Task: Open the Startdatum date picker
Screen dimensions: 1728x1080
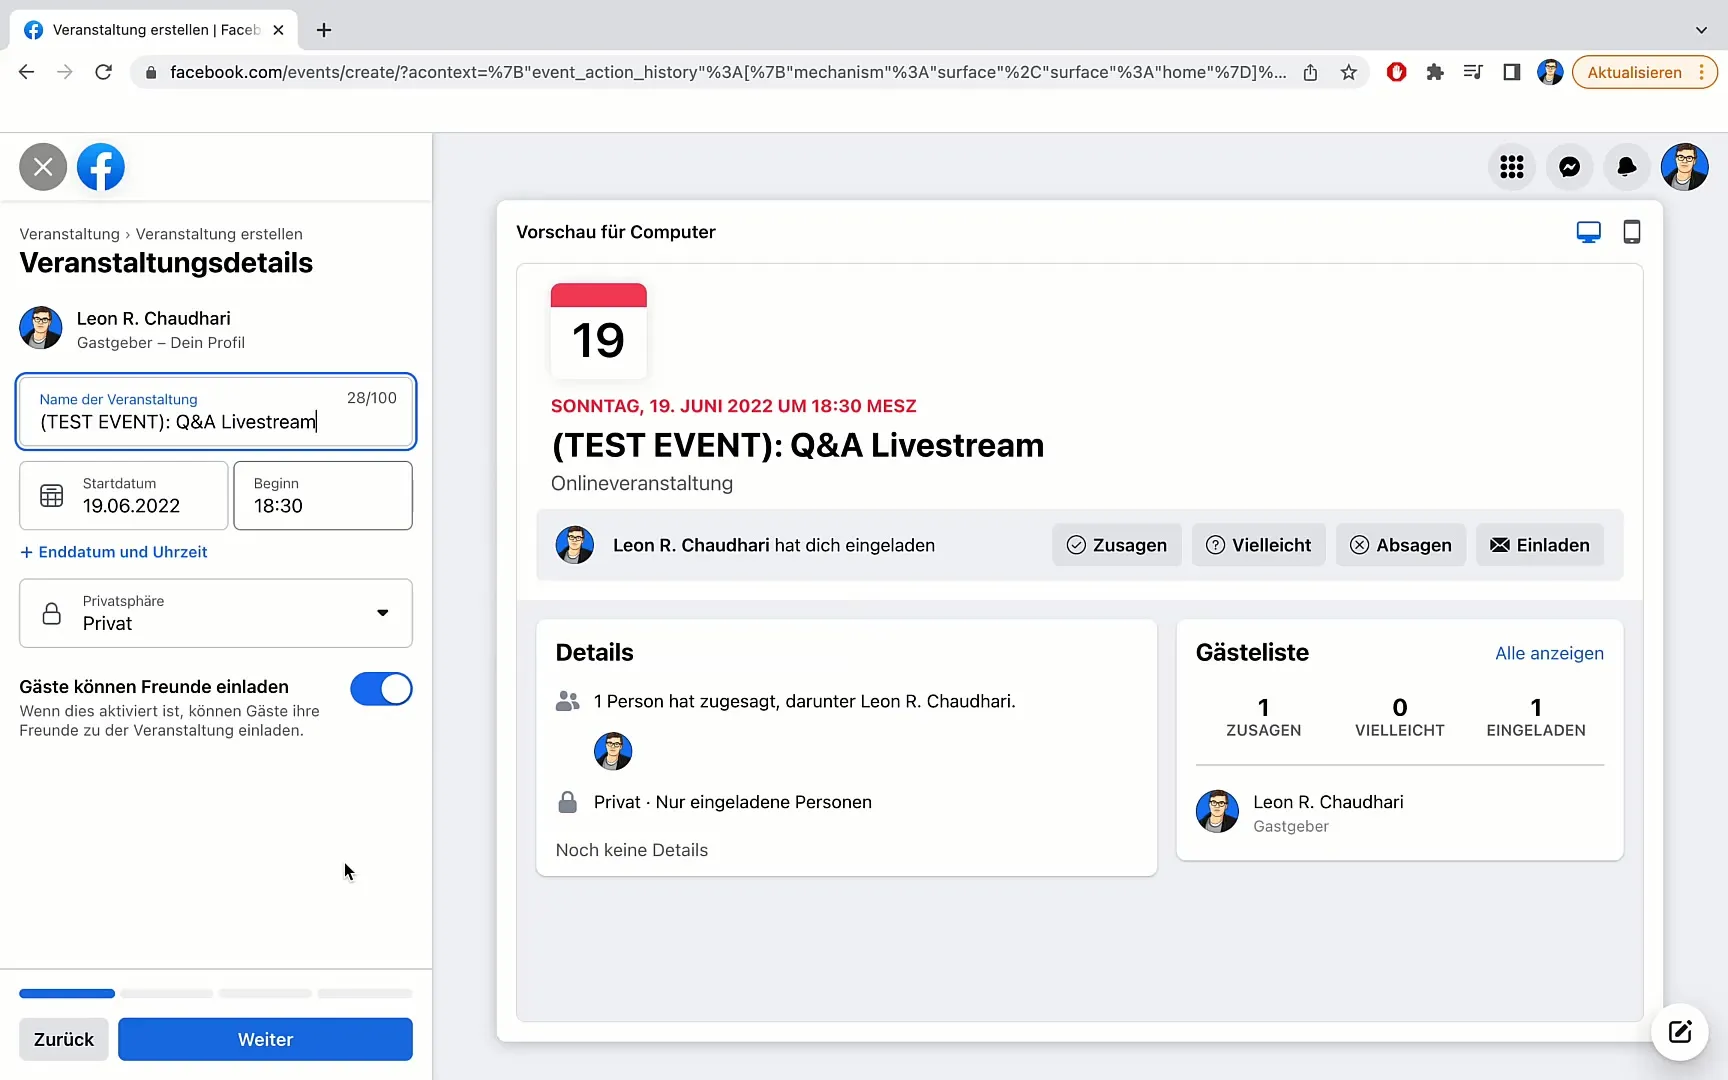Action: tap(123, 495)
